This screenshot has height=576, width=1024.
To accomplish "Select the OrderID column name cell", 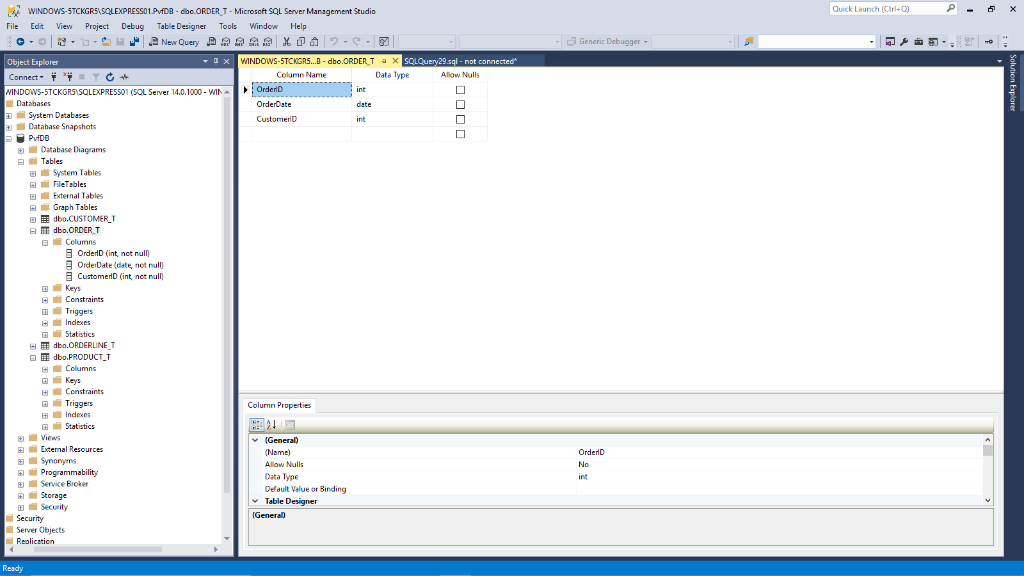I will coord(302,89).
